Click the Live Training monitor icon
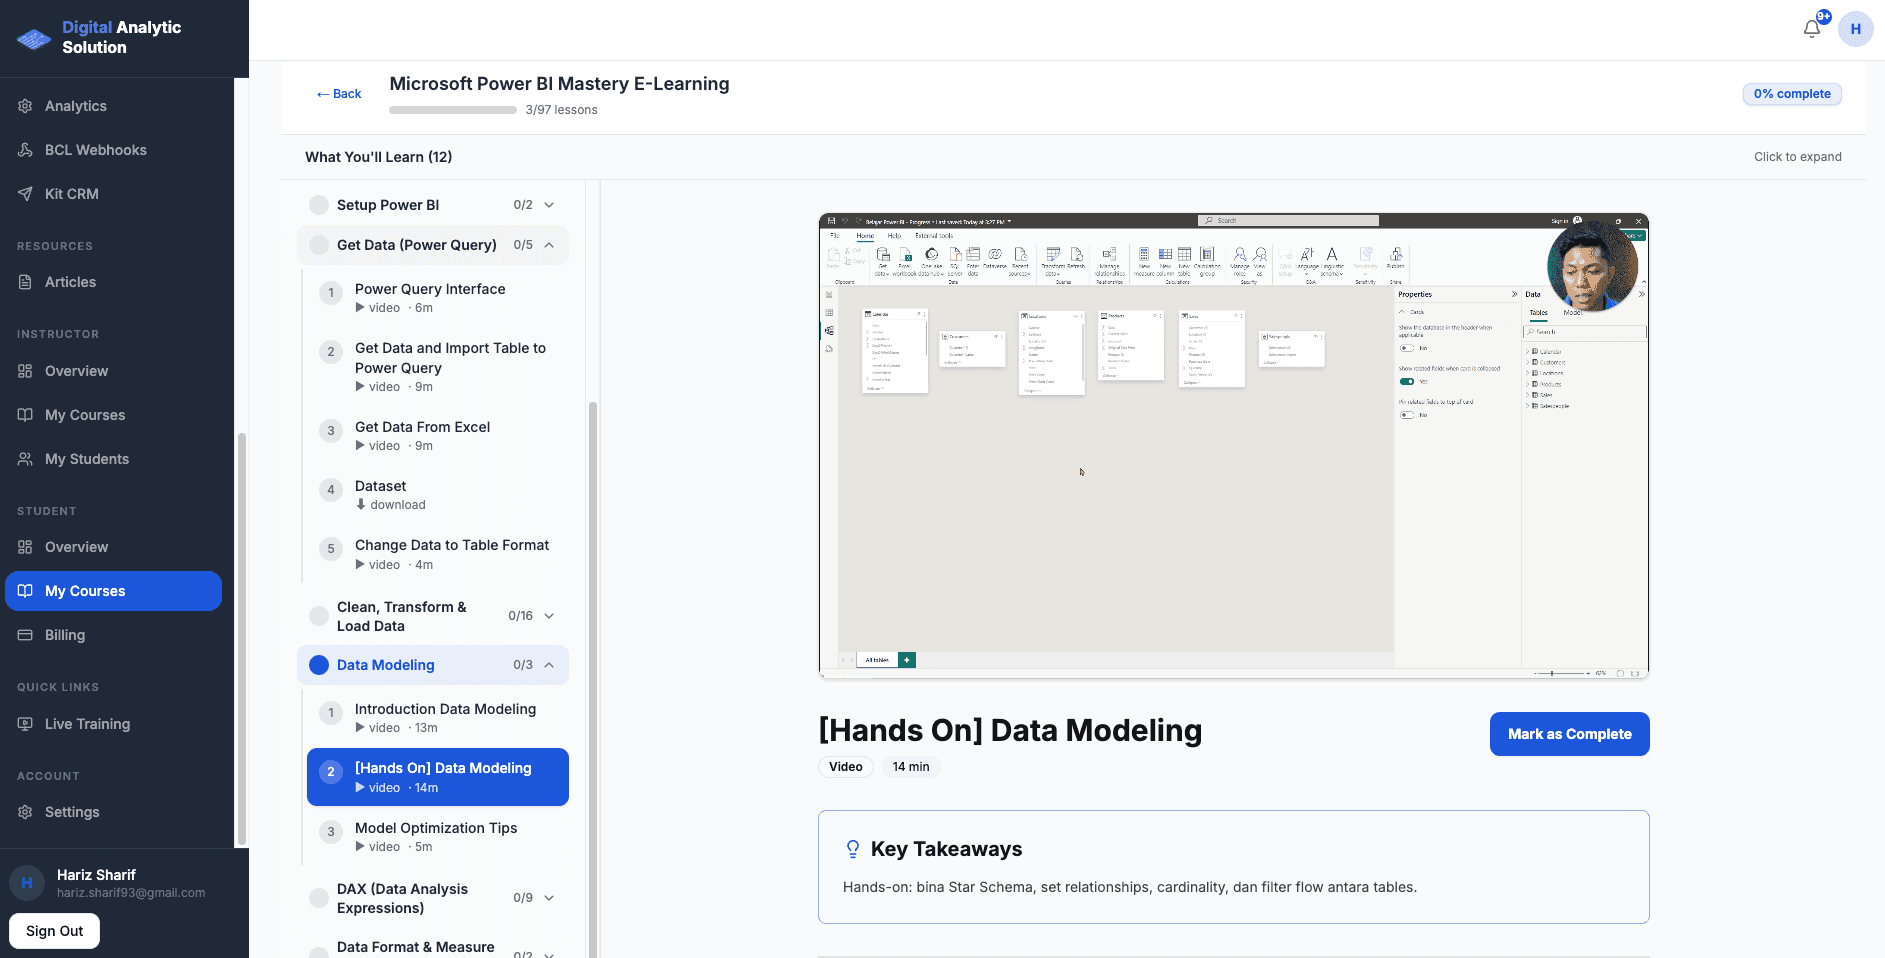The height and width of the screenshot is (958, 1885). click(x=25, y=724)
